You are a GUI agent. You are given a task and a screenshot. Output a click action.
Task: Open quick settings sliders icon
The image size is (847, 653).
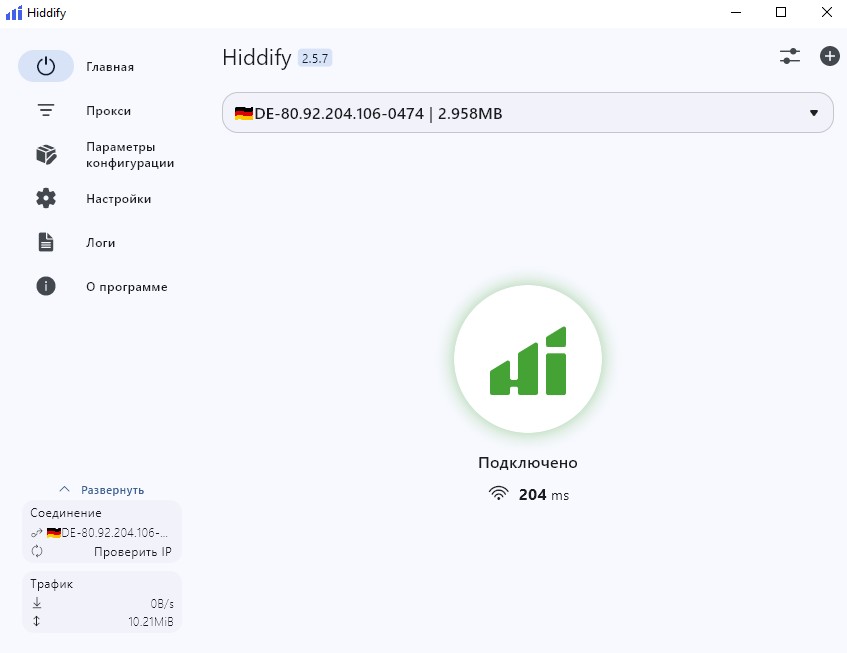point(790,56)
